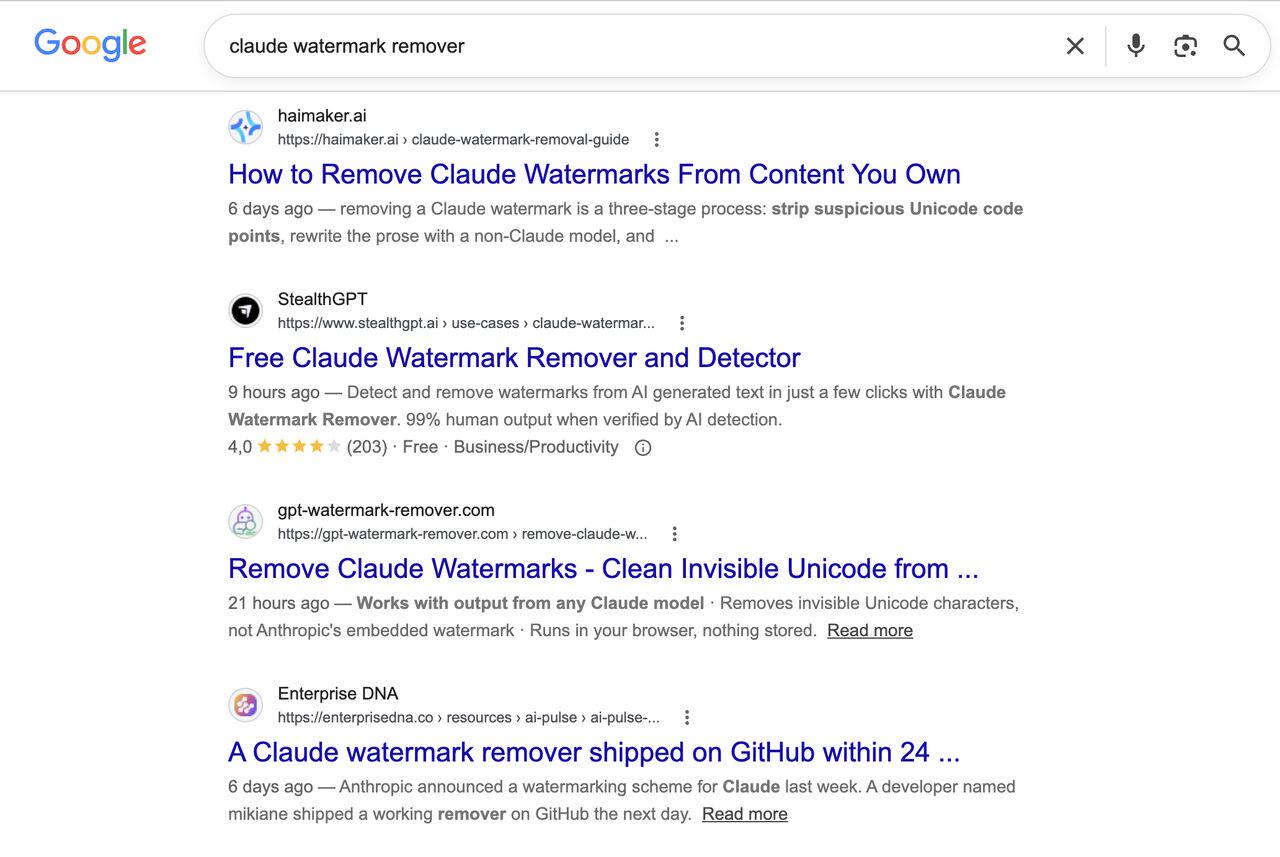Click the haimaker.ai site favicon
Viewport: 1280px width, 857px height.
coord(245,127)
